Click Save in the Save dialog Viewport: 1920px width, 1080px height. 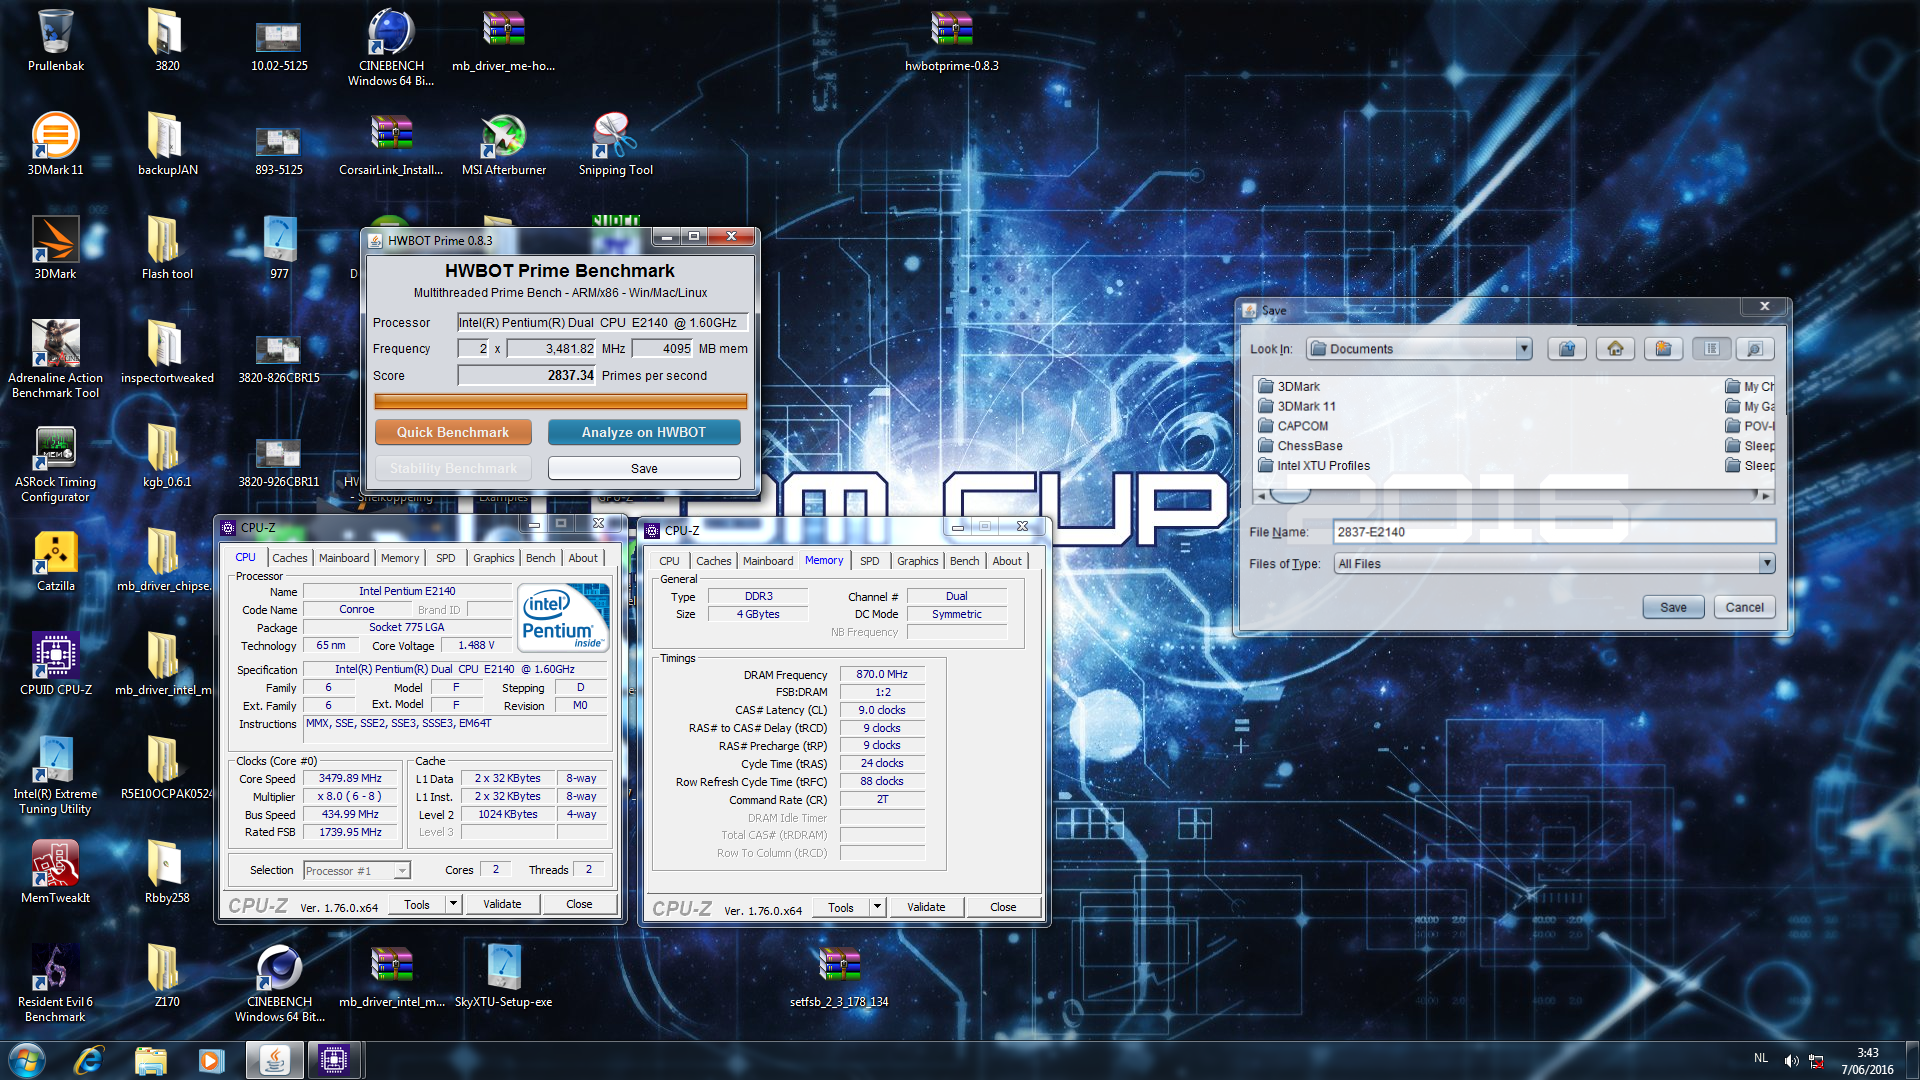click(1673, 607)
